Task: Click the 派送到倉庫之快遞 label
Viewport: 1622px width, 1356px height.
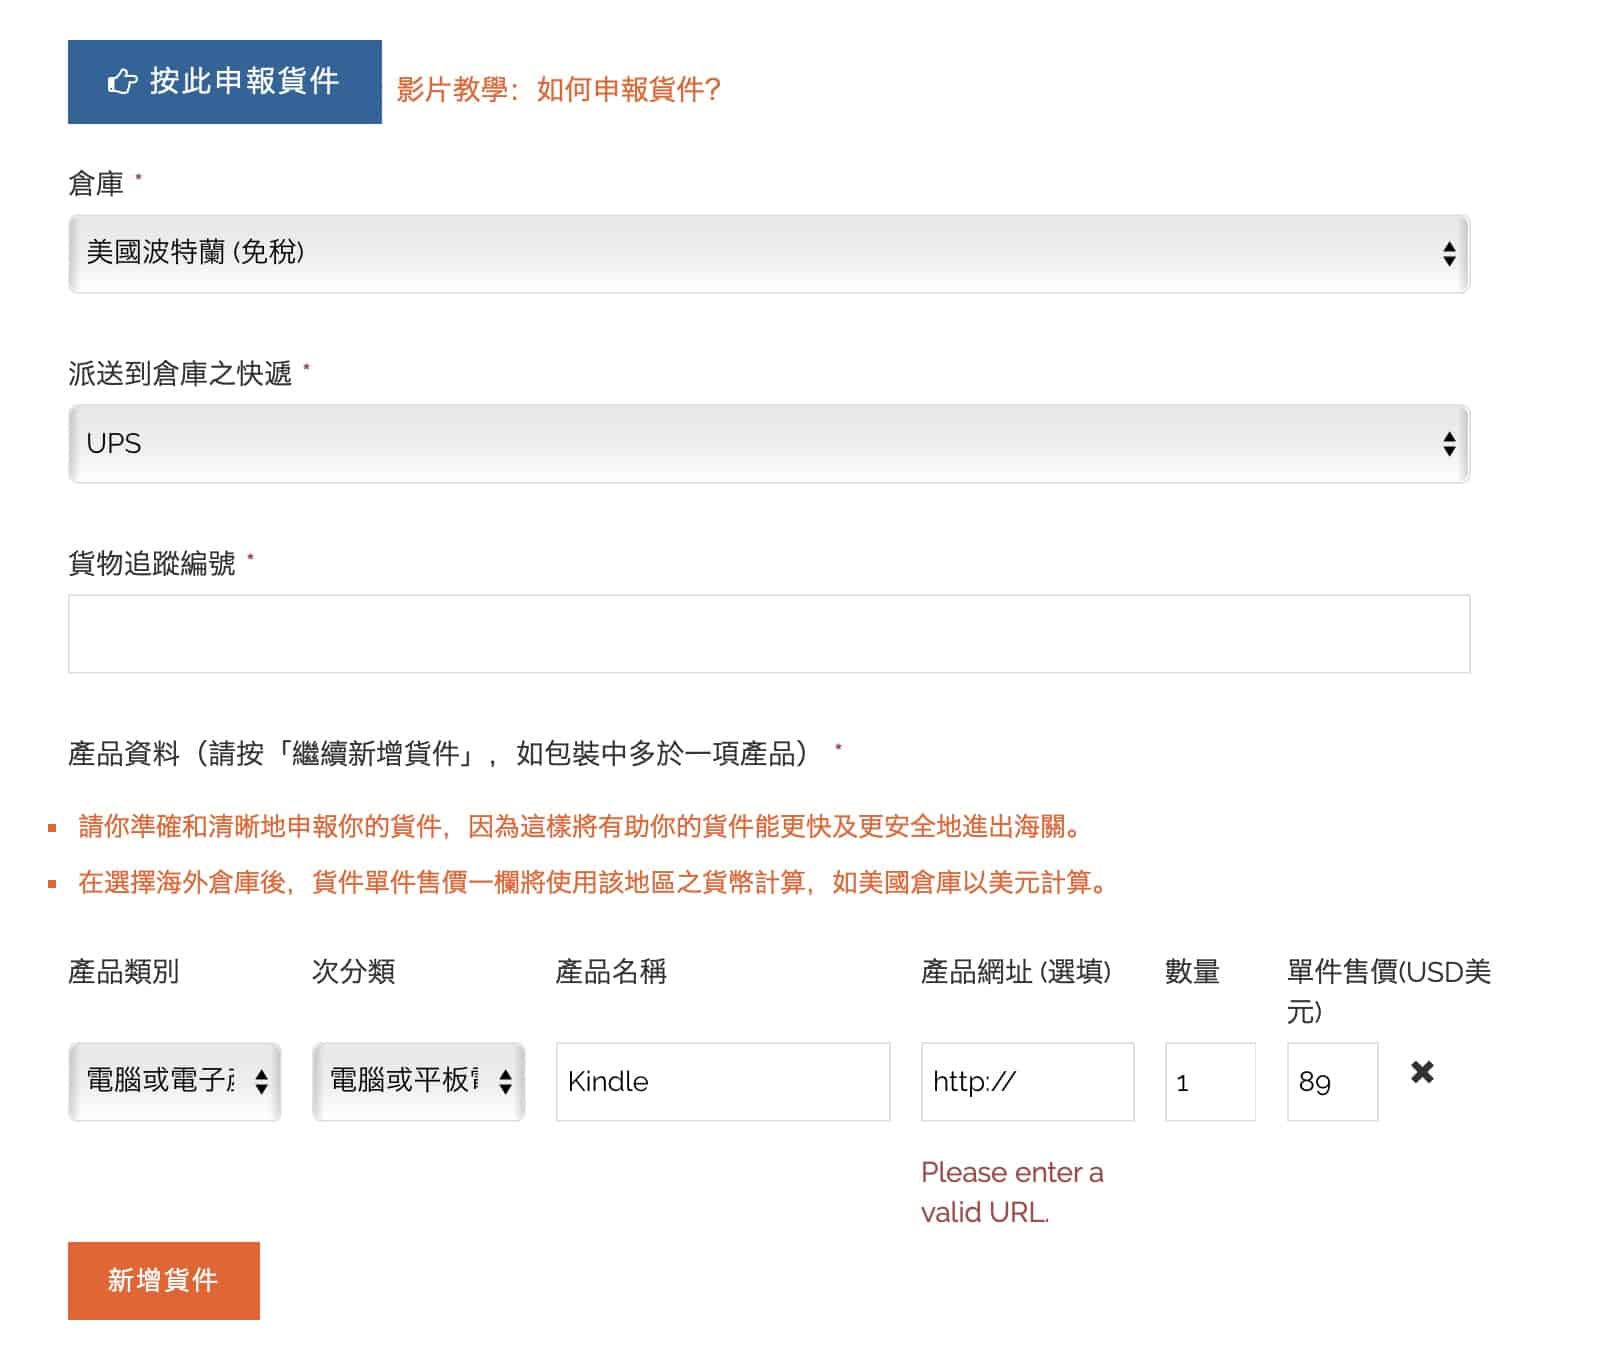Action: (180, 374)
